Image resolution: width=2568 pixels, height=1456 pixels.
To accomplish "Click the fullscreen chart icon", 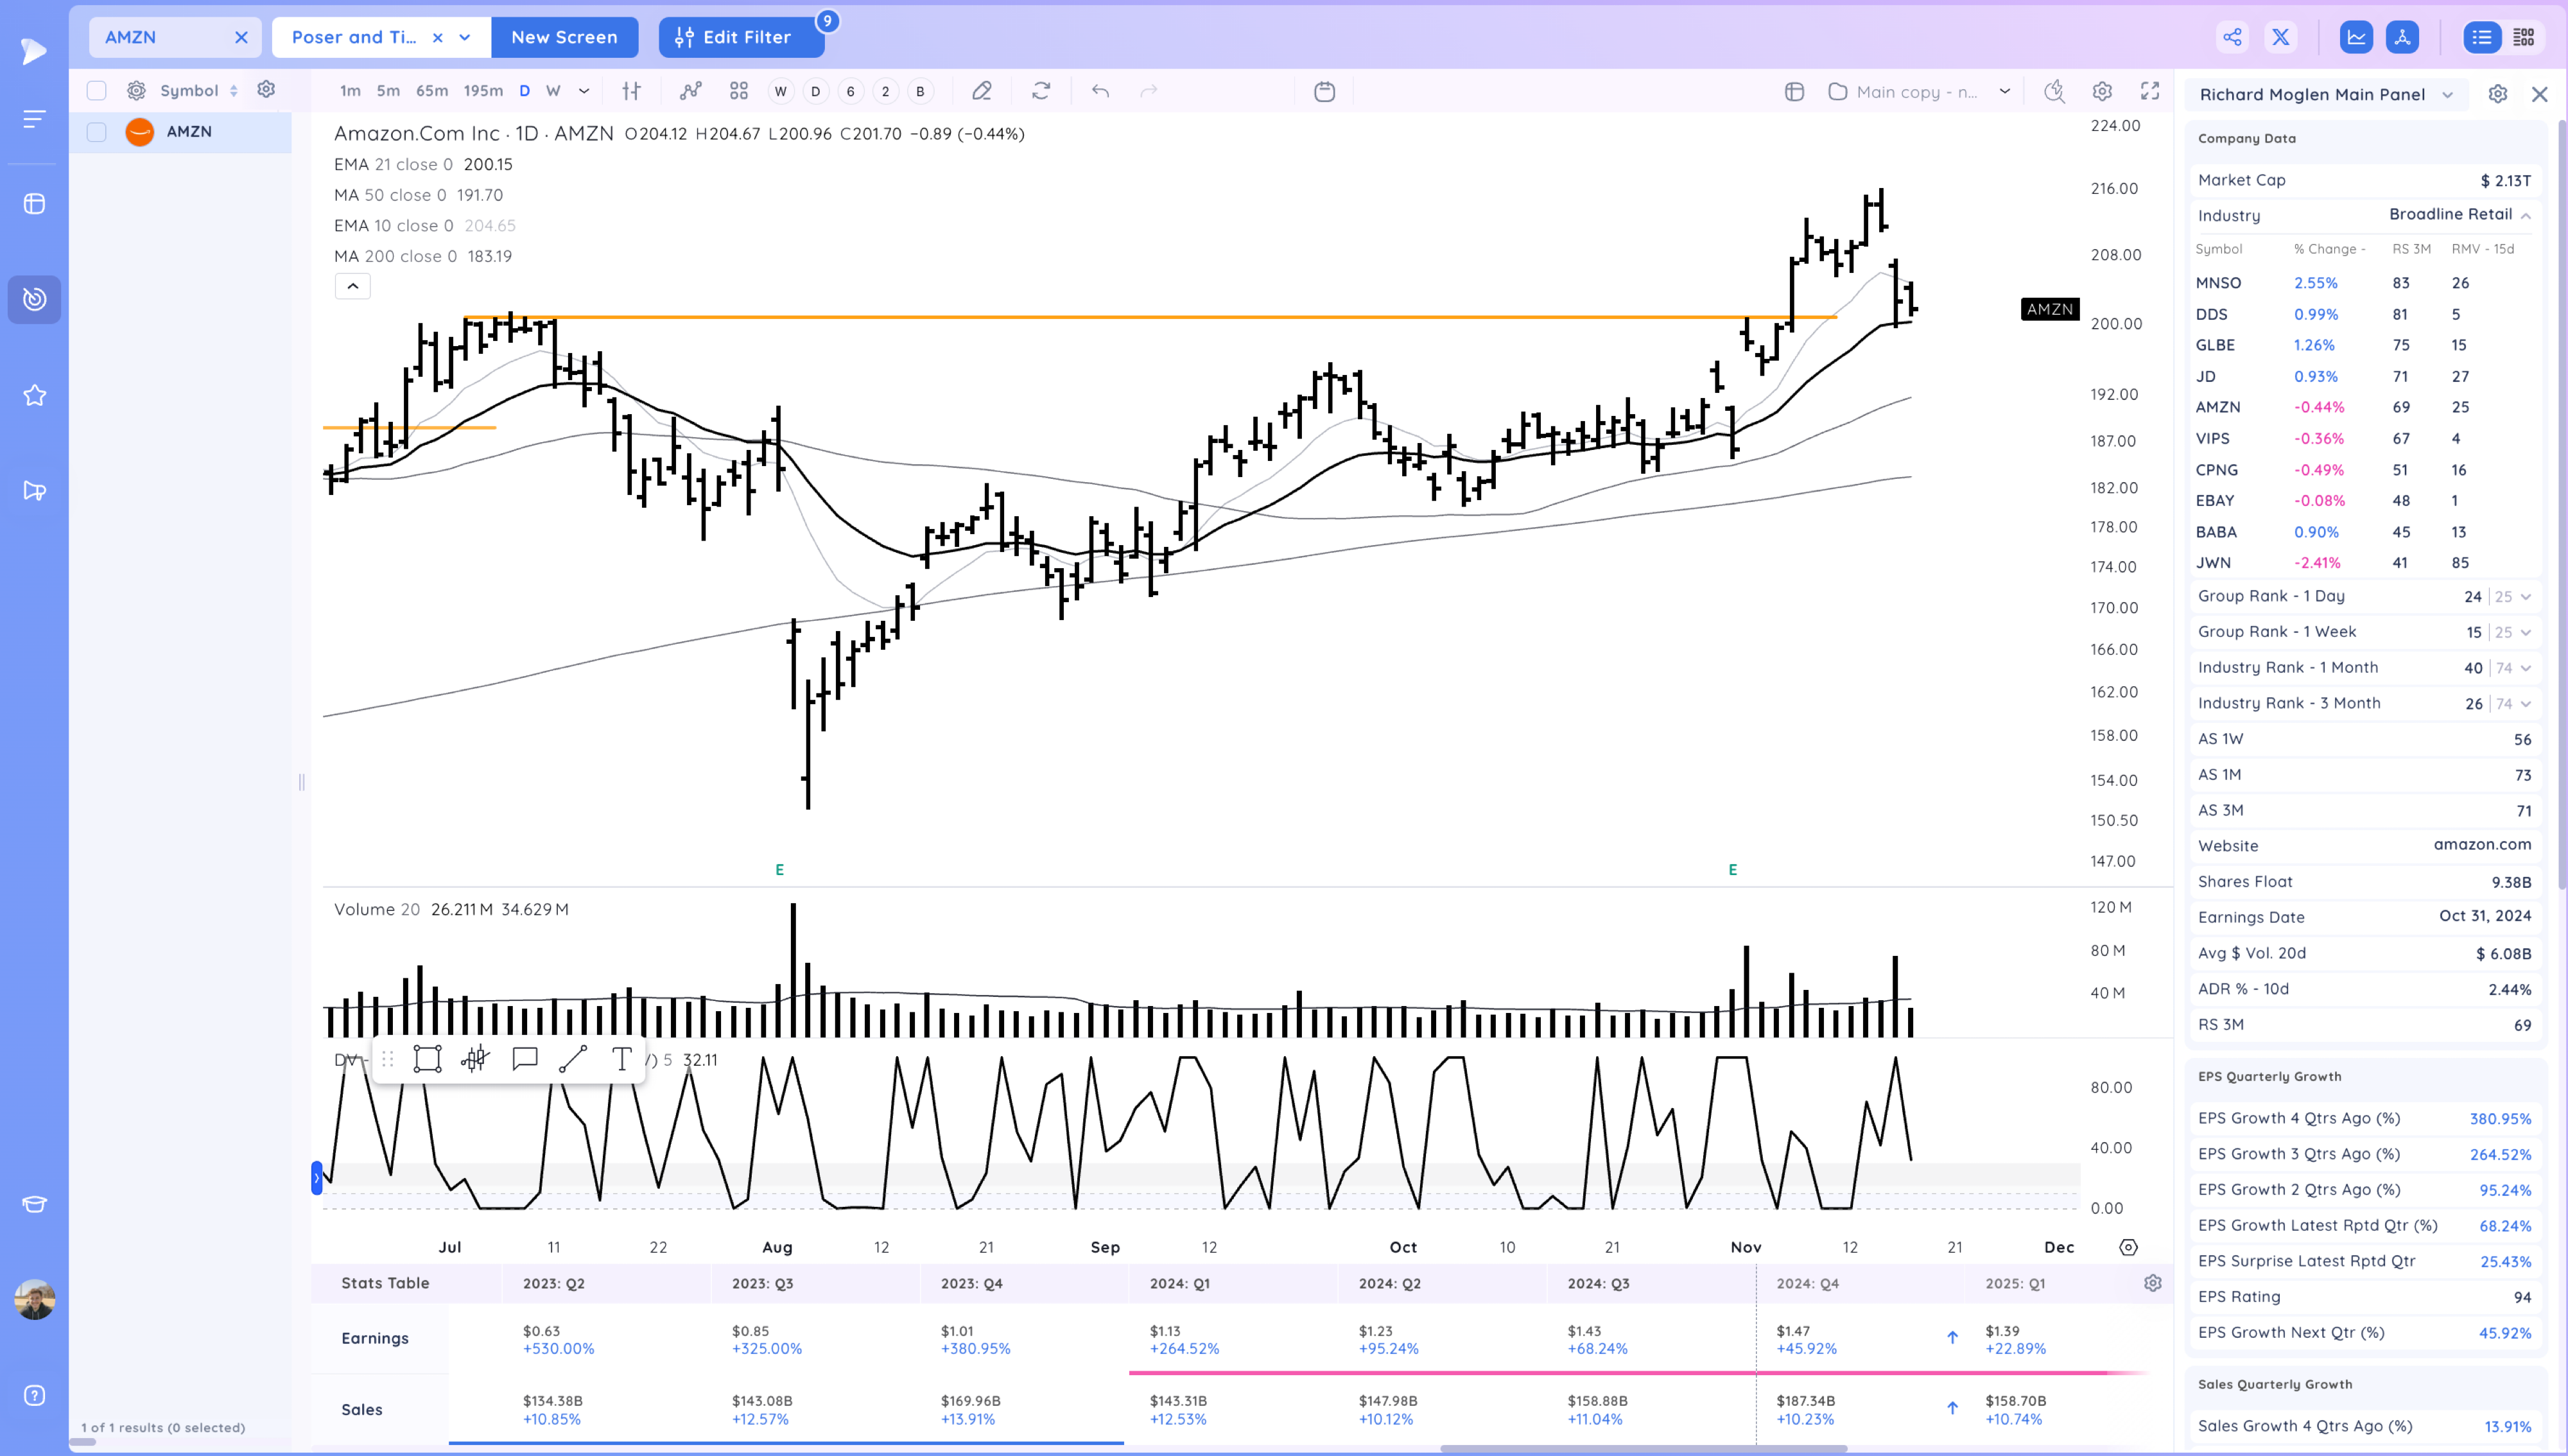I will point(2150,91).
